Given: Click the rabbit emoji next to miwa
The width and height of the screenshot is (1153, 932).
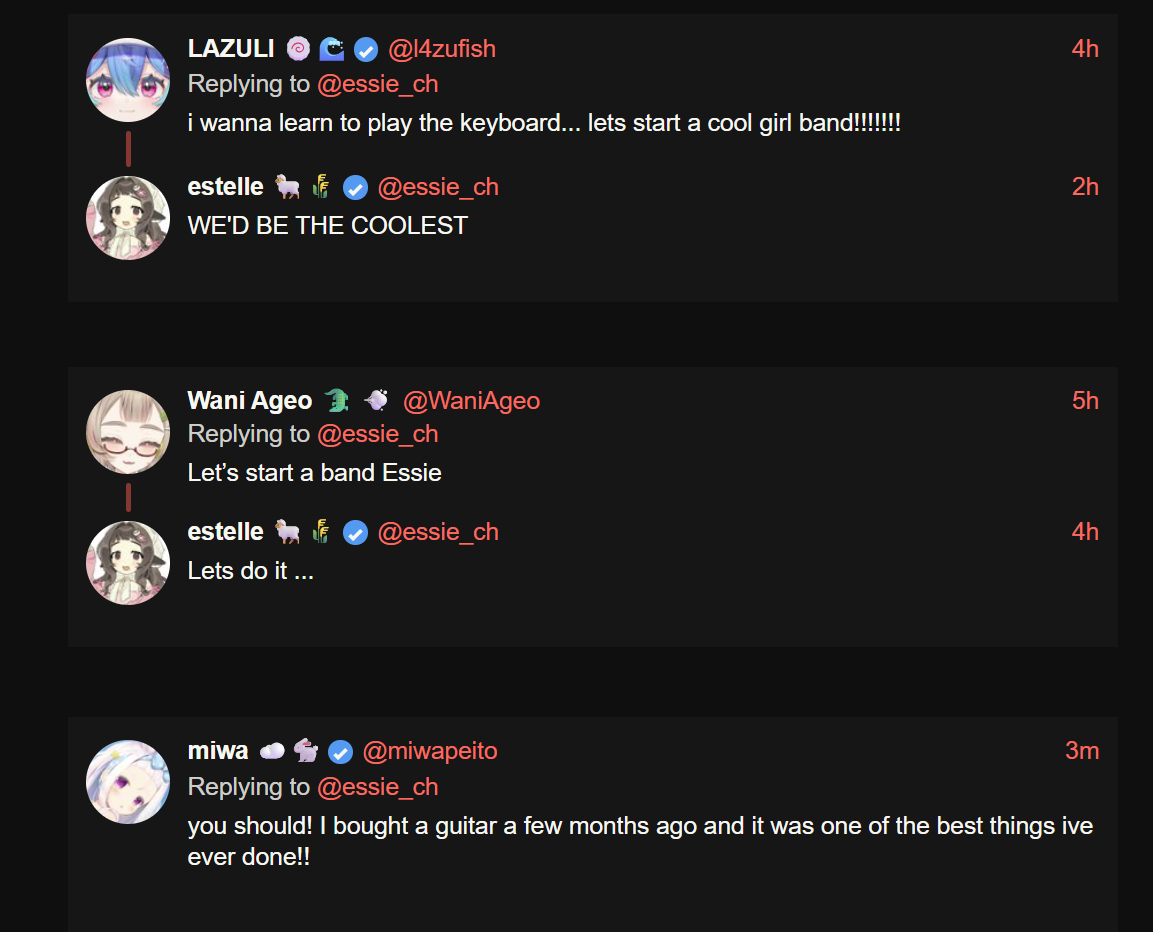Looking at the screenshot, I should [x=306, y=751].
